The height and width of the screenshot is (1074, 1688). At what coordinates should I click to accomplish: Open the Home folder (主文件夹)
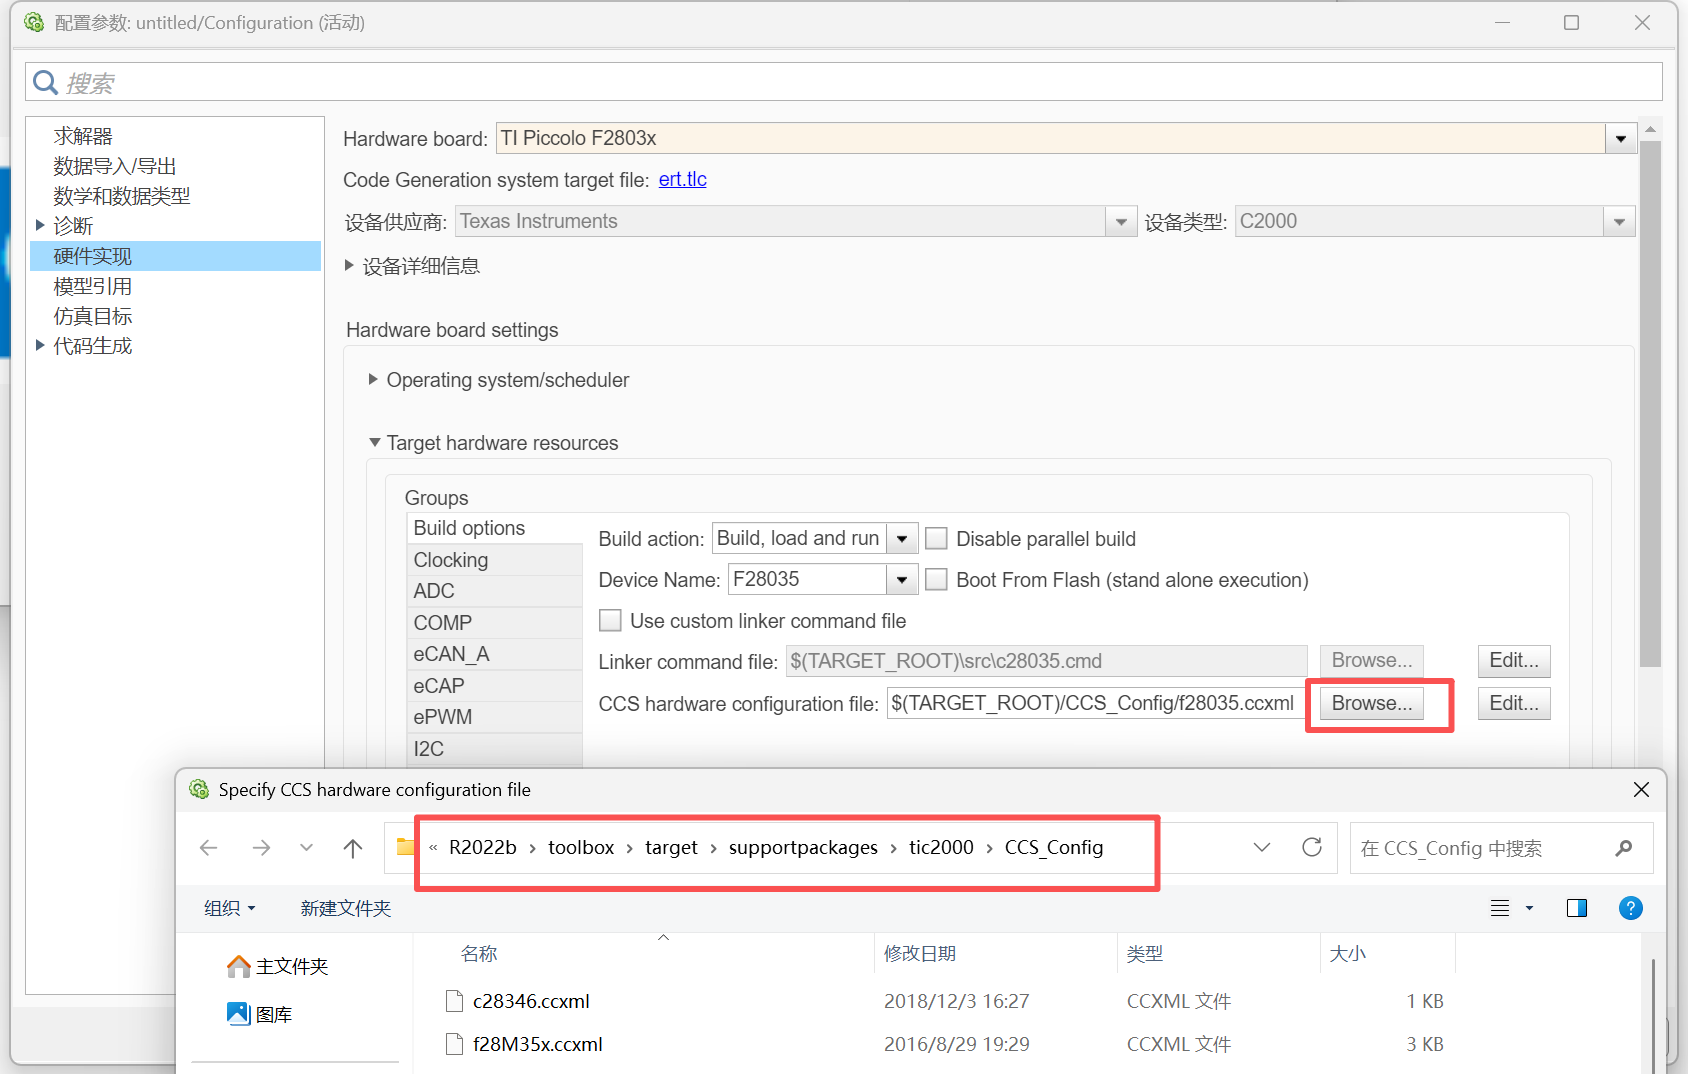[277, 966]
